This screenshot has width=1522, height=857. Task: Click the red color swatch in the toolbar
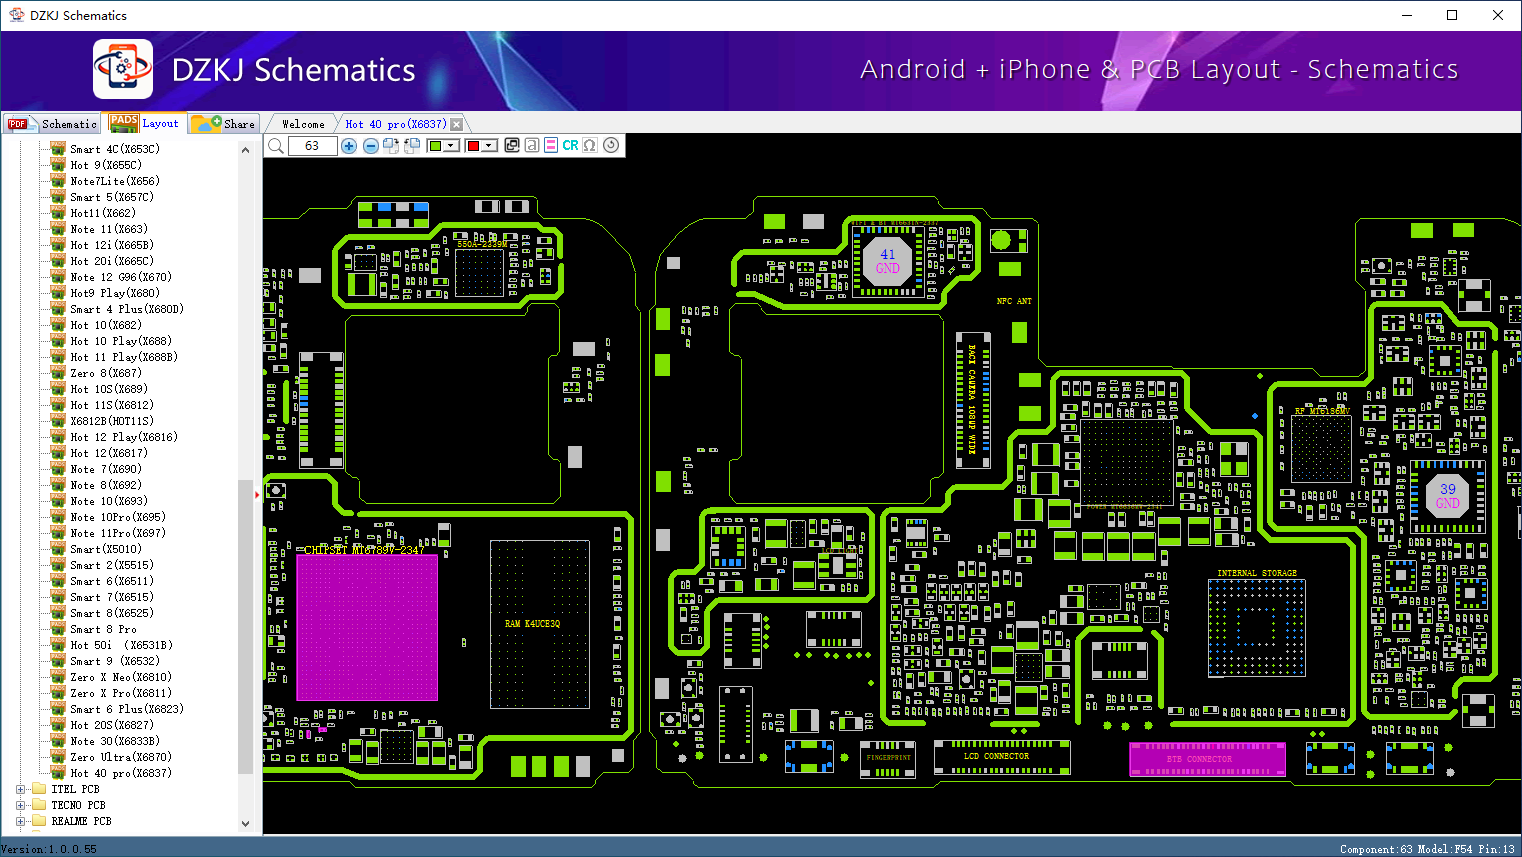pos(473,146)
